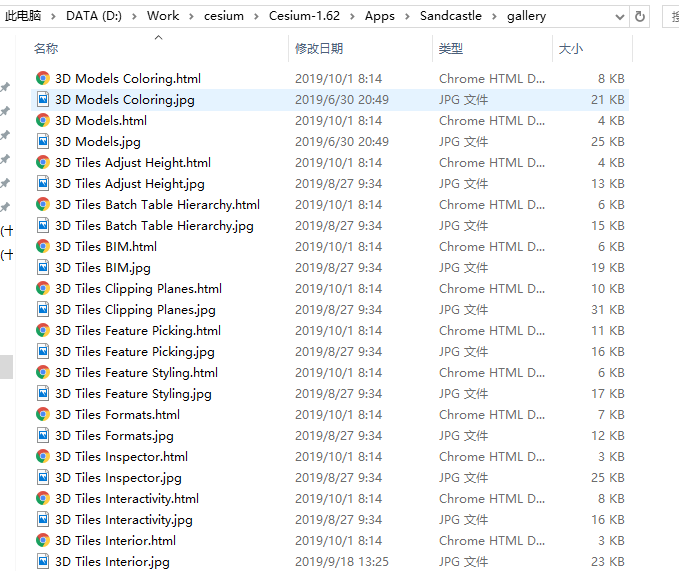679x584 pixels.
Task: Click image icon of 3D Tiles Formats.jpg
Action: pos(42,436)
